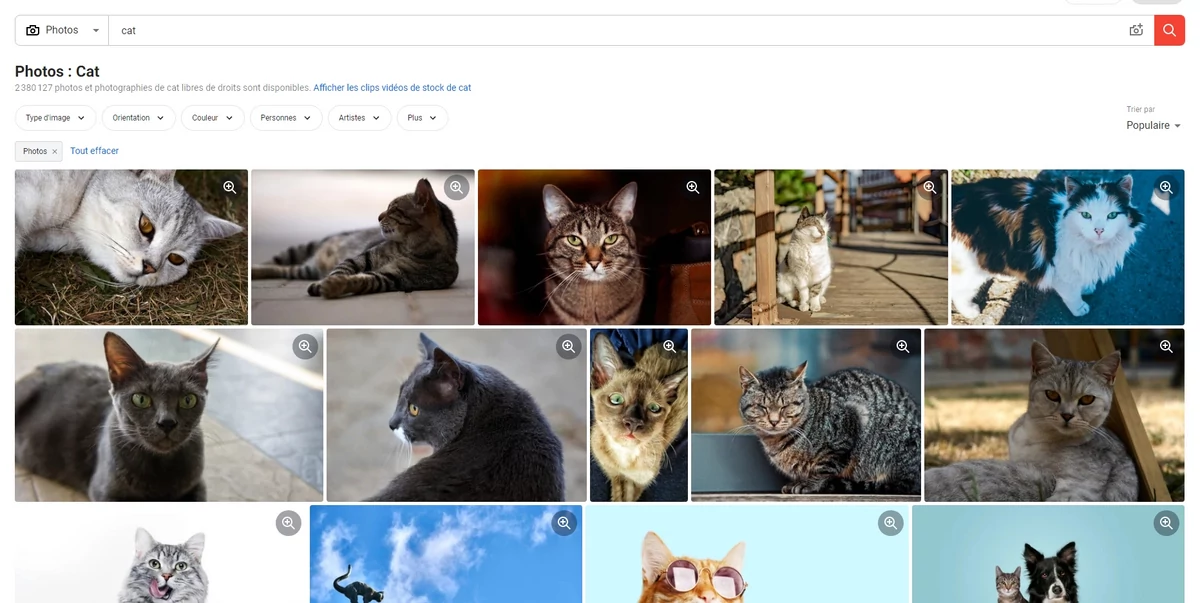Image resolution: width=1200 pixels, height=603 pixels.
Task: Open the Populaire sort dropdown
Action: tap(1153, 126)
